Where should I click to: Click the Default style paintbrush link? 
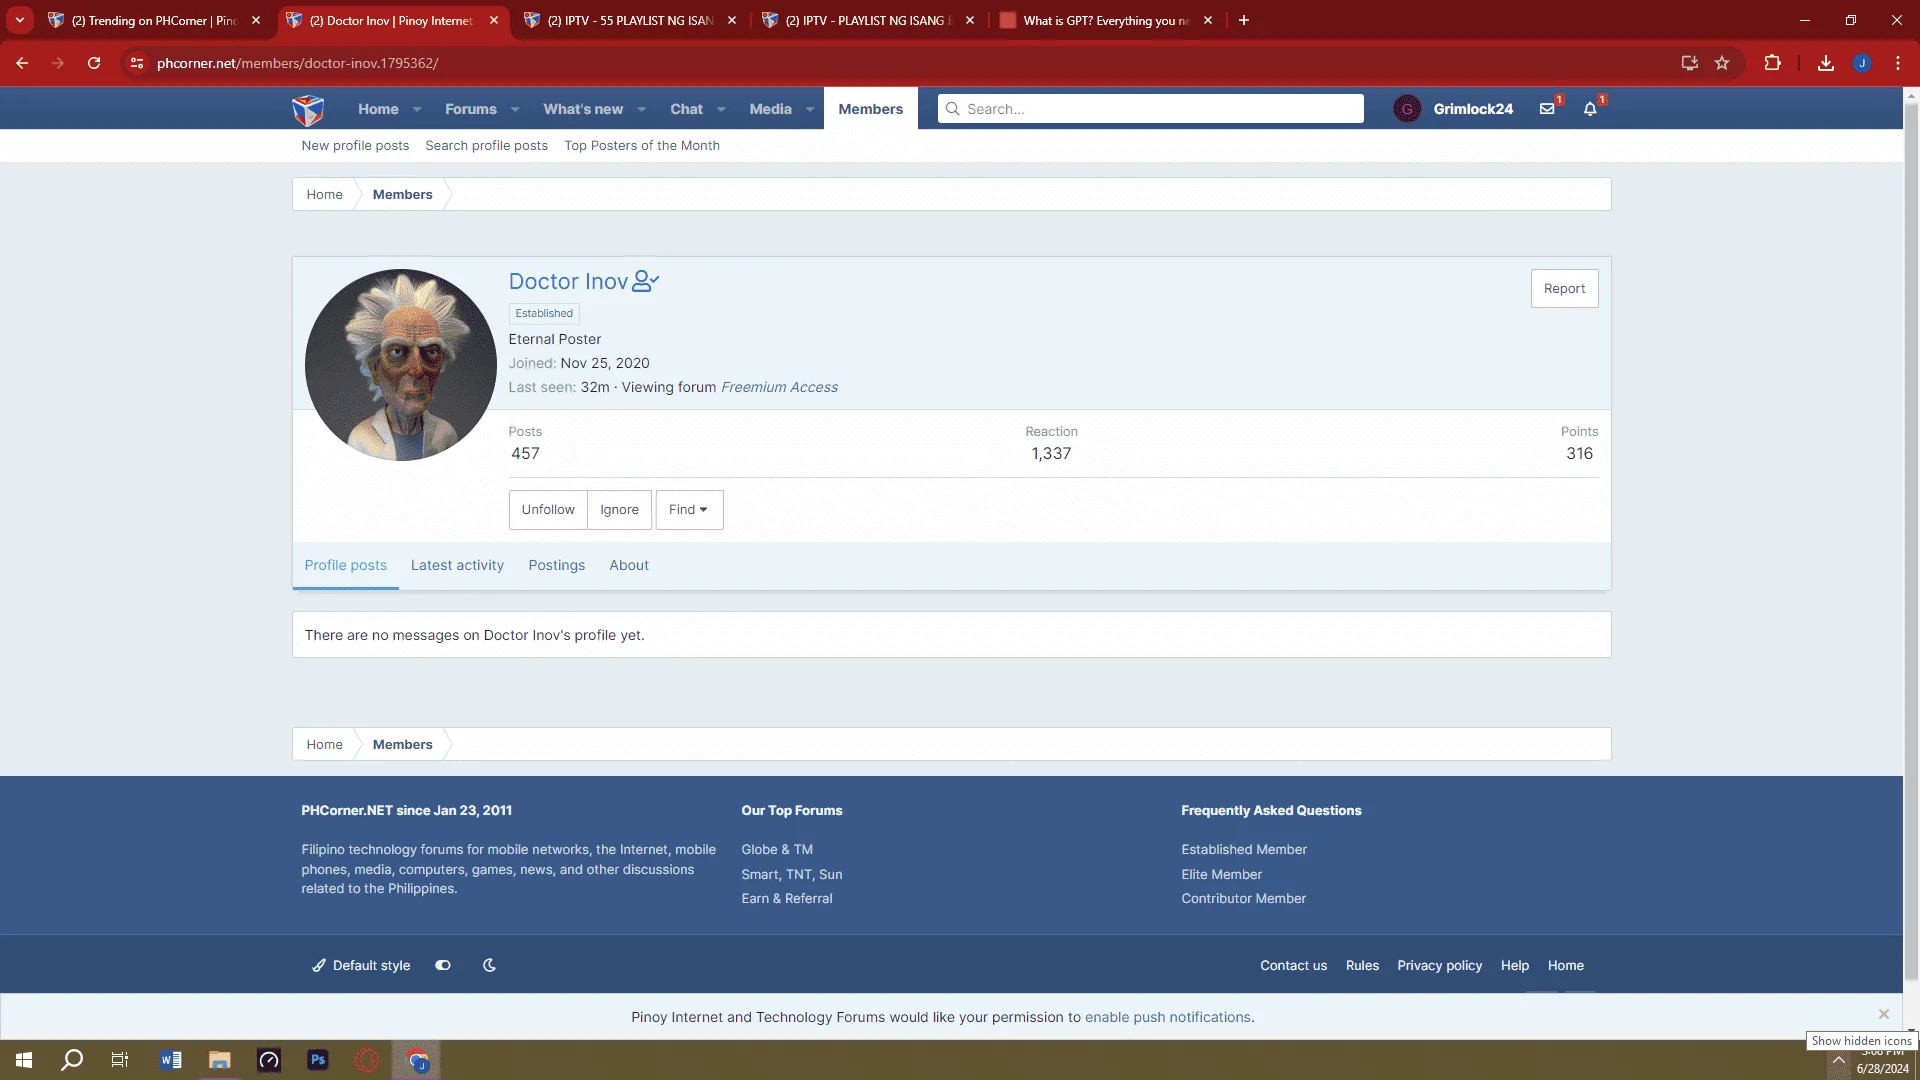[x=361, y=965]
